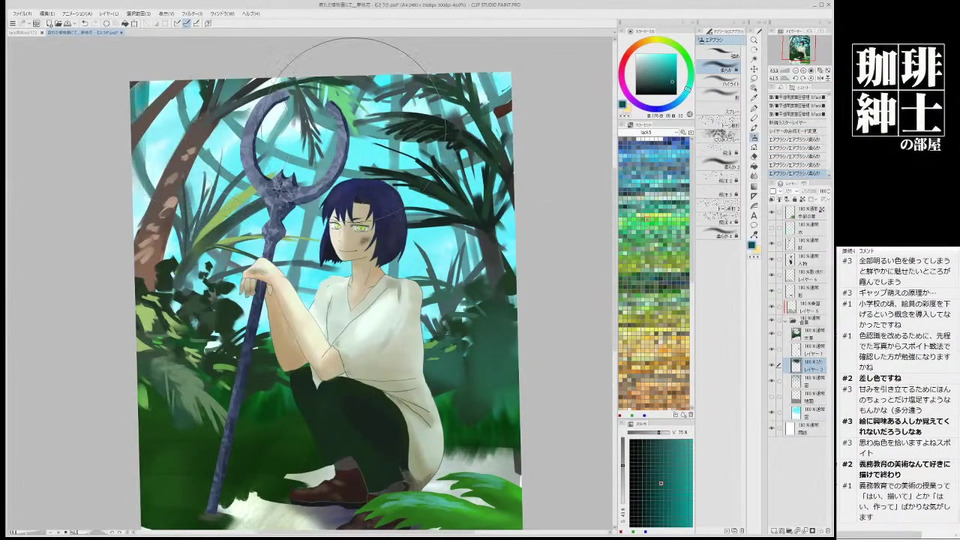The image size is (960, 540).
Task: Open the ファイル menu
Action: (x=23, y=13)
